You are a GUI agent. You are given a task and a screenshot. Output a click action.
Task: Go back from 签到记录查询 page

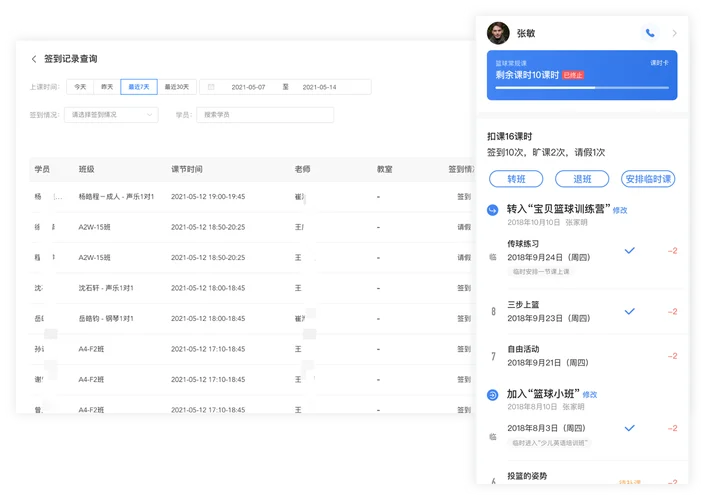[x=34, y=59]
